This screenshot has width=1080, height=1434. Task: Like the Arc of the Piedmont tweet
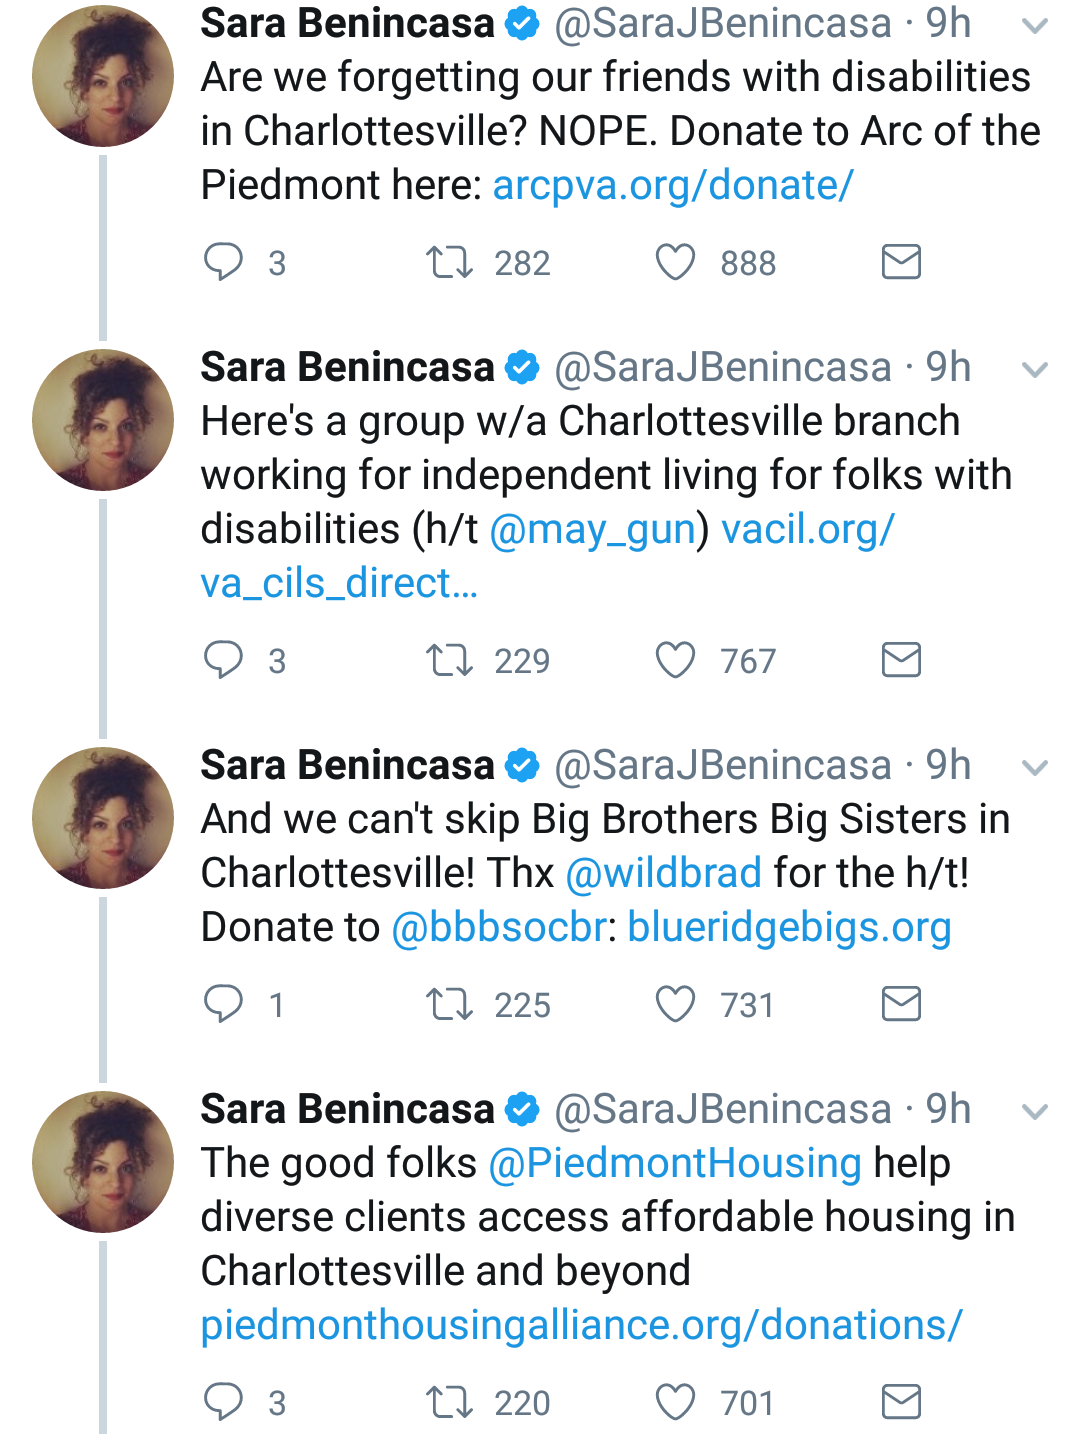point(675,263)
